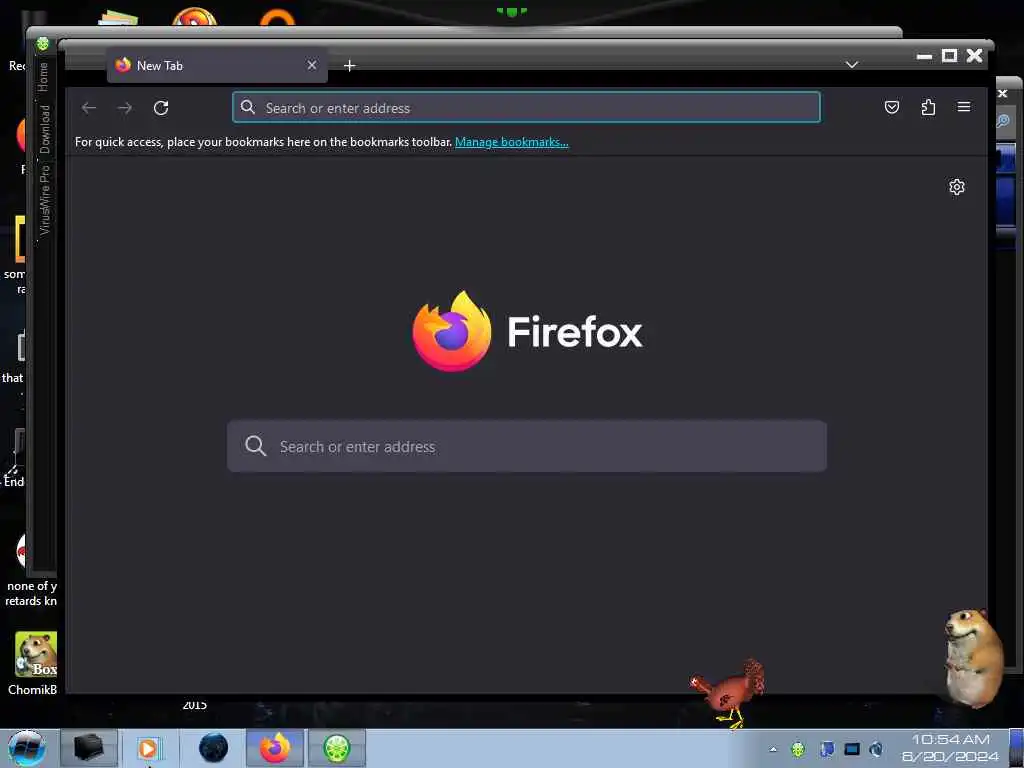Click the walking chicken desktop pet
1024x768 pixels.
coord(729,694)
